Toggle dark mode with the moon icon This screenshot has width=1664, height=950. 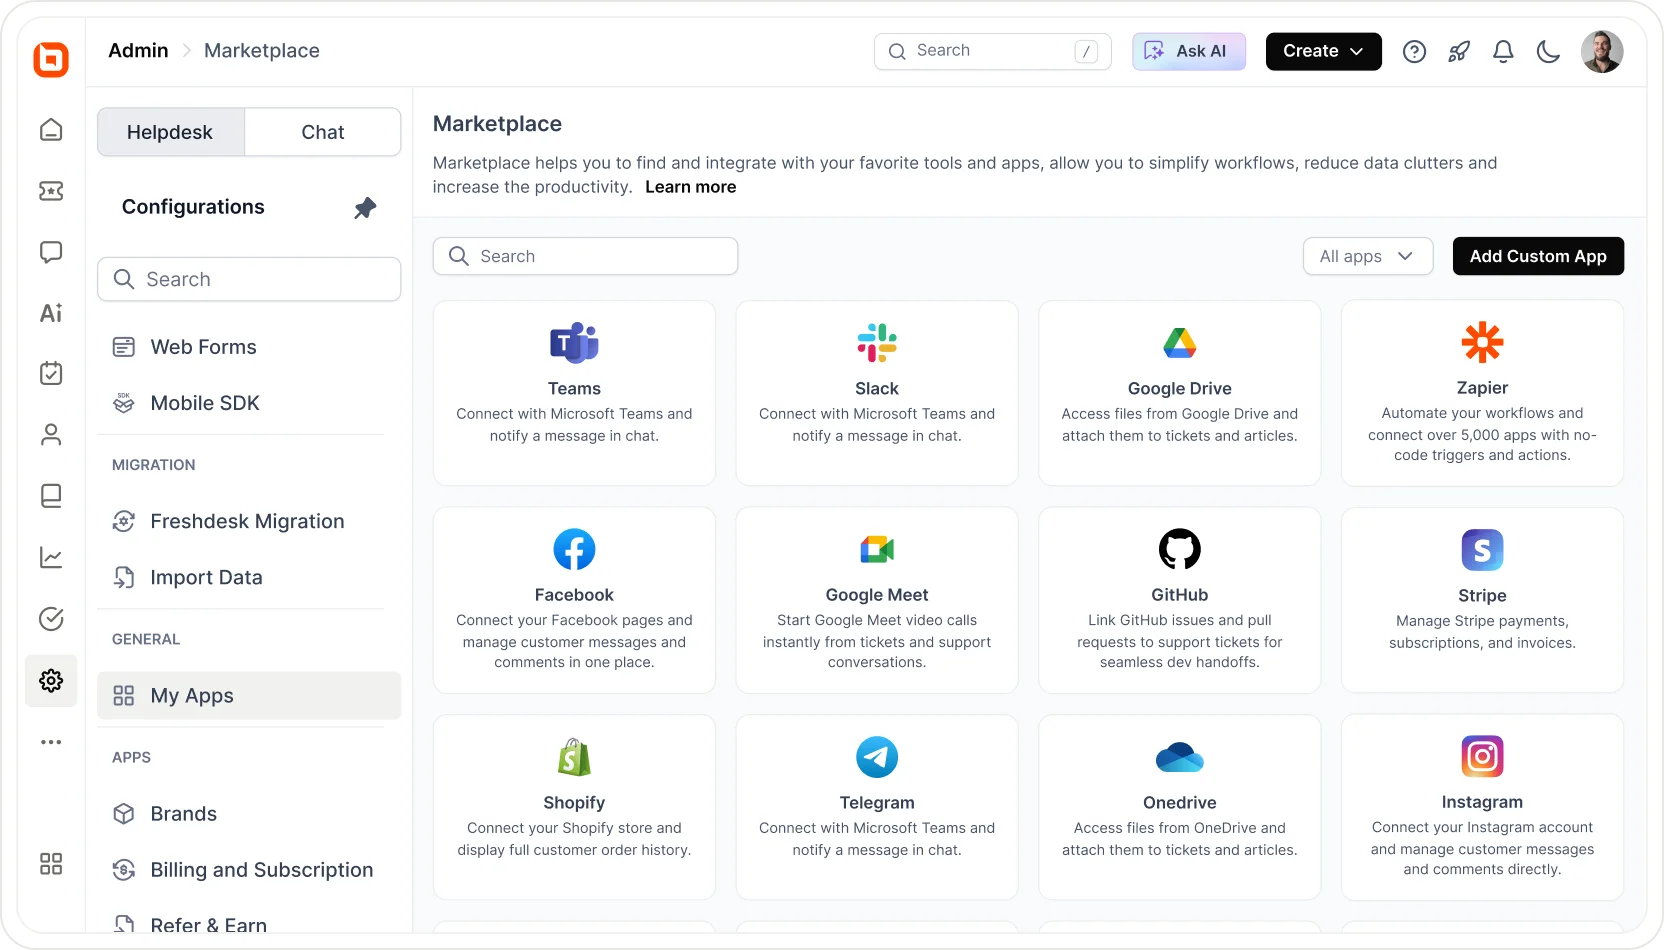coord(1548,51)
